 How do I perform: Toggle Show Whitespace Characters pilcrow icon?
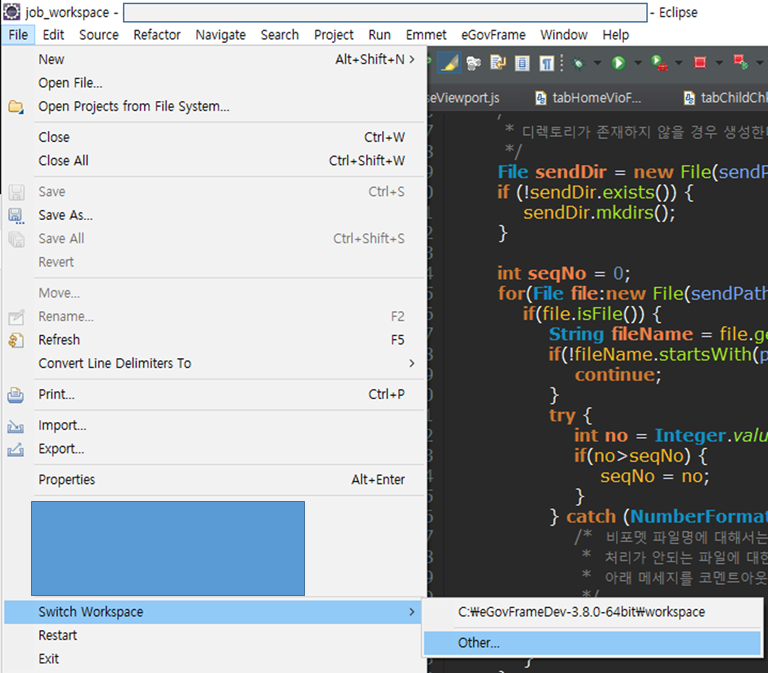pos(546,63)
